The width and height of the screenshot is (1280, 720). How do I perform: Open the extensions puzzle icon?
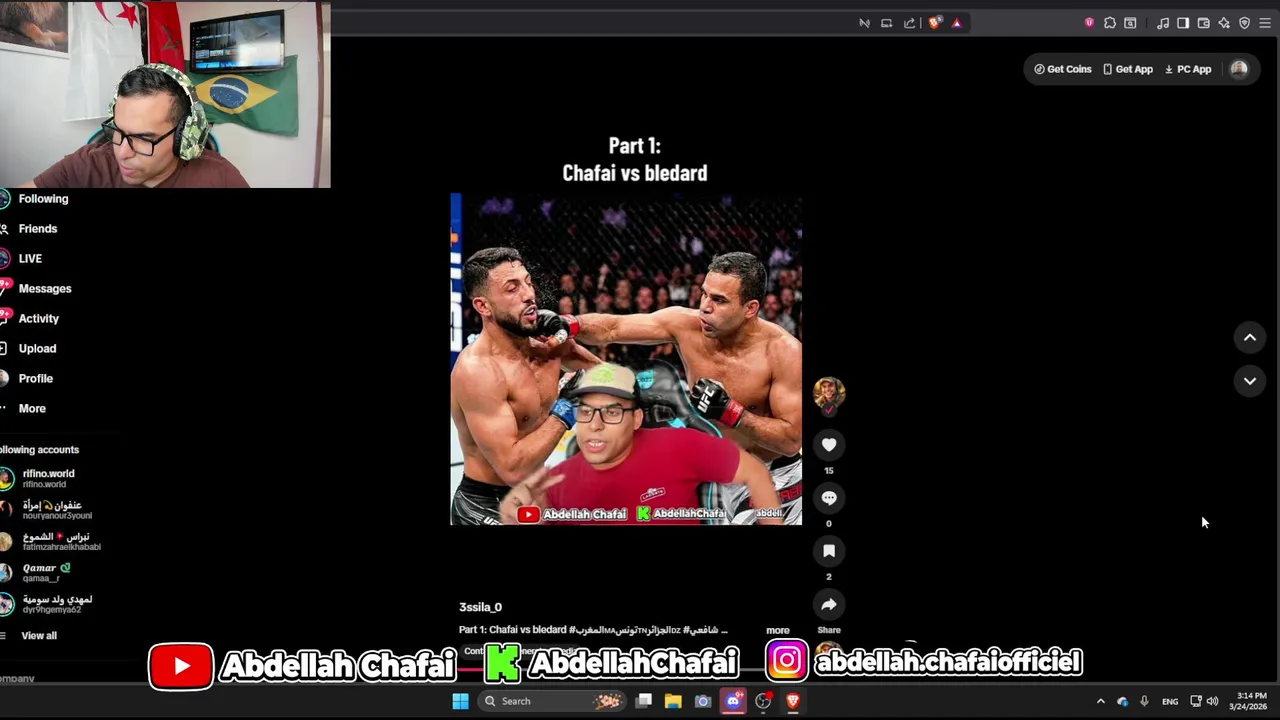point(1110,23)
